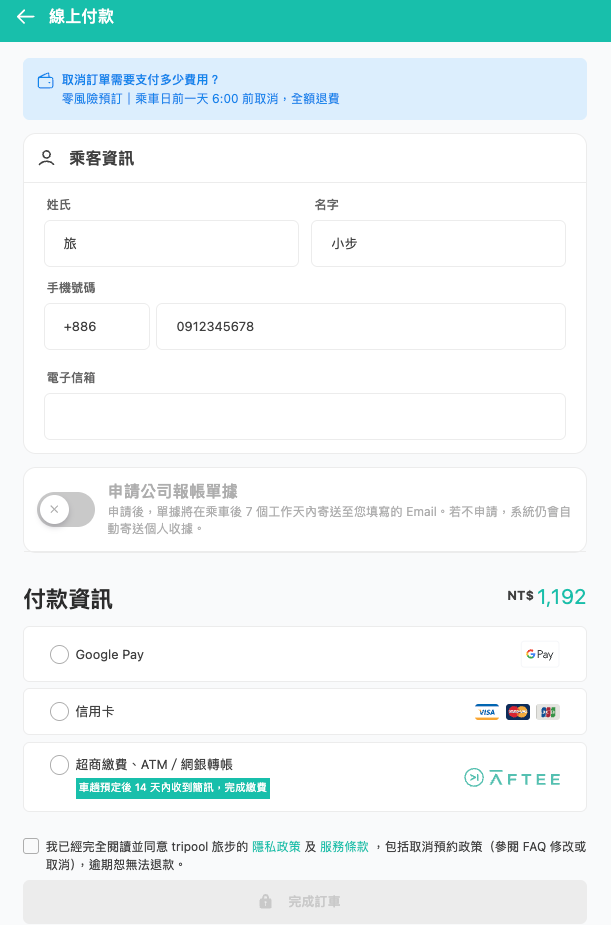Click the Visa card icon
Screen dimensions: 611x925
[487, 711]
